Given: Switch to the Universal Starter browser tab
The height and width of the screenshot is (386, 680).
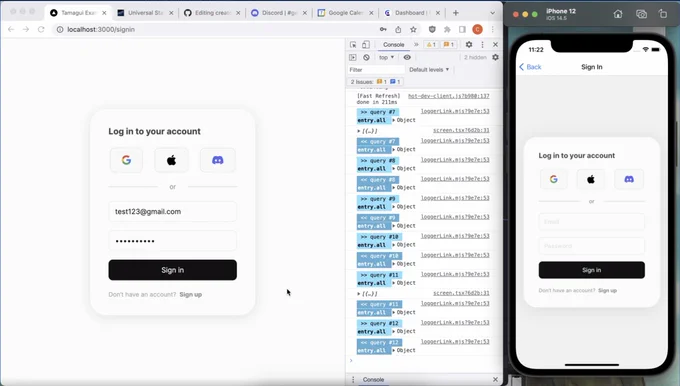Looking at the screenshot, I should pos(145,13).
